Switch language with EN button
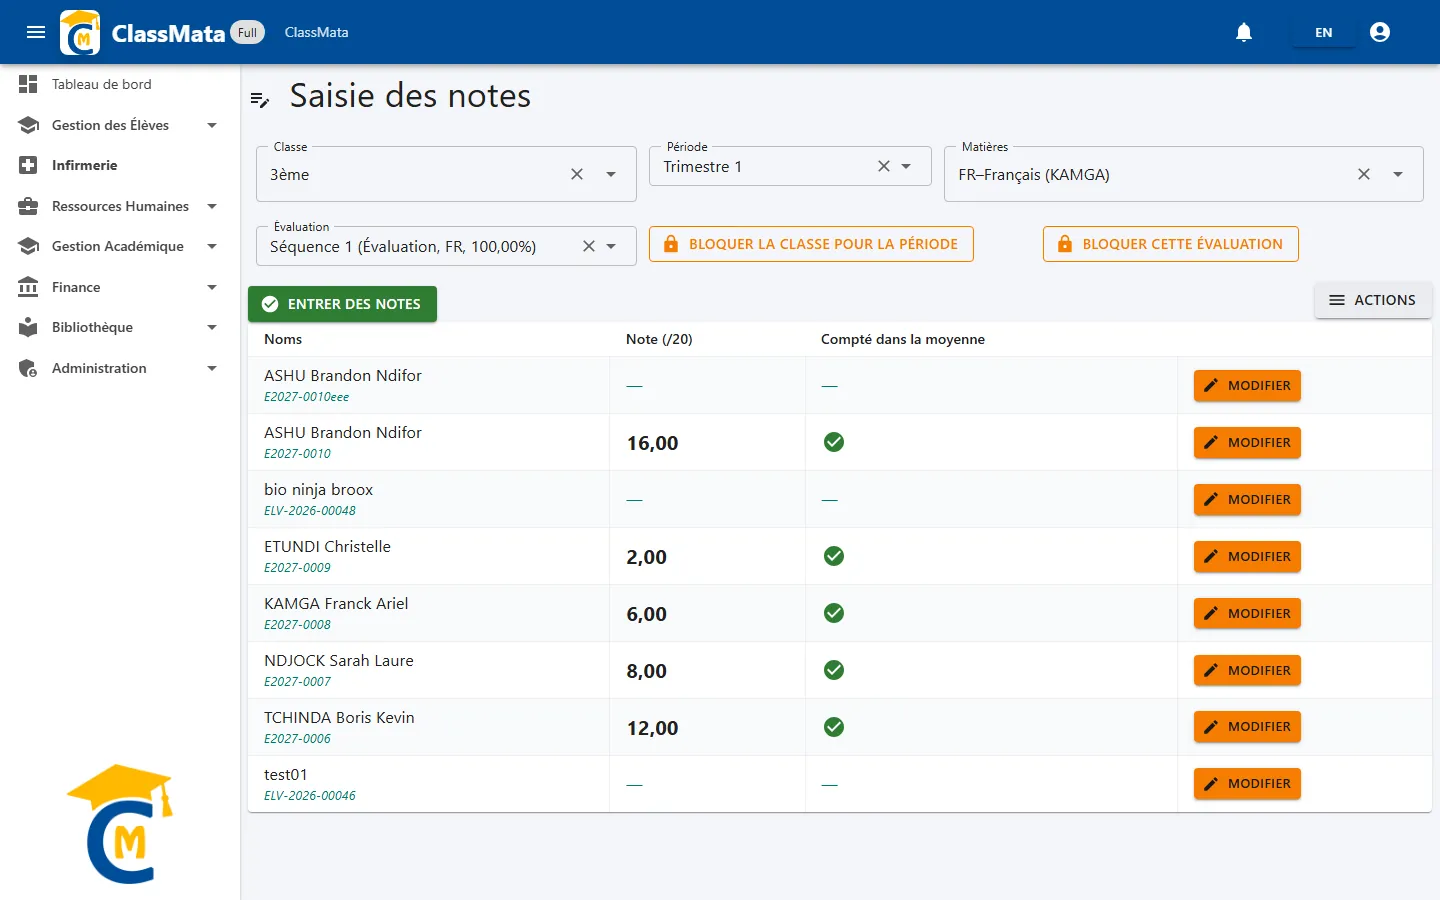 pos(1323,32)
